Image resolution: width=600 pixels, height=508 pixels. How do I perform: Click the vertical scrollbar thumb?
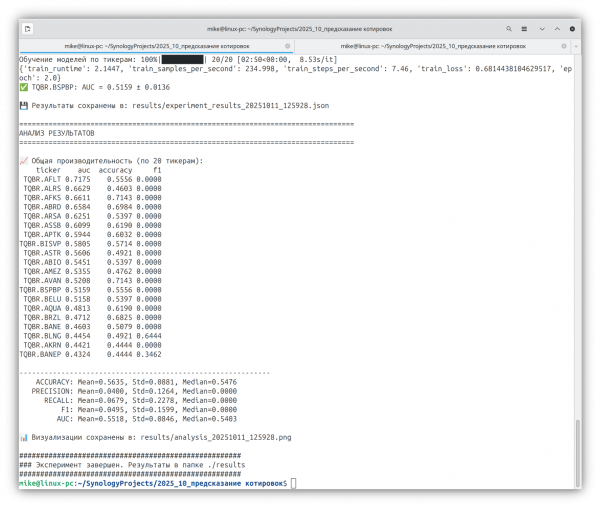tap(578, 455)
